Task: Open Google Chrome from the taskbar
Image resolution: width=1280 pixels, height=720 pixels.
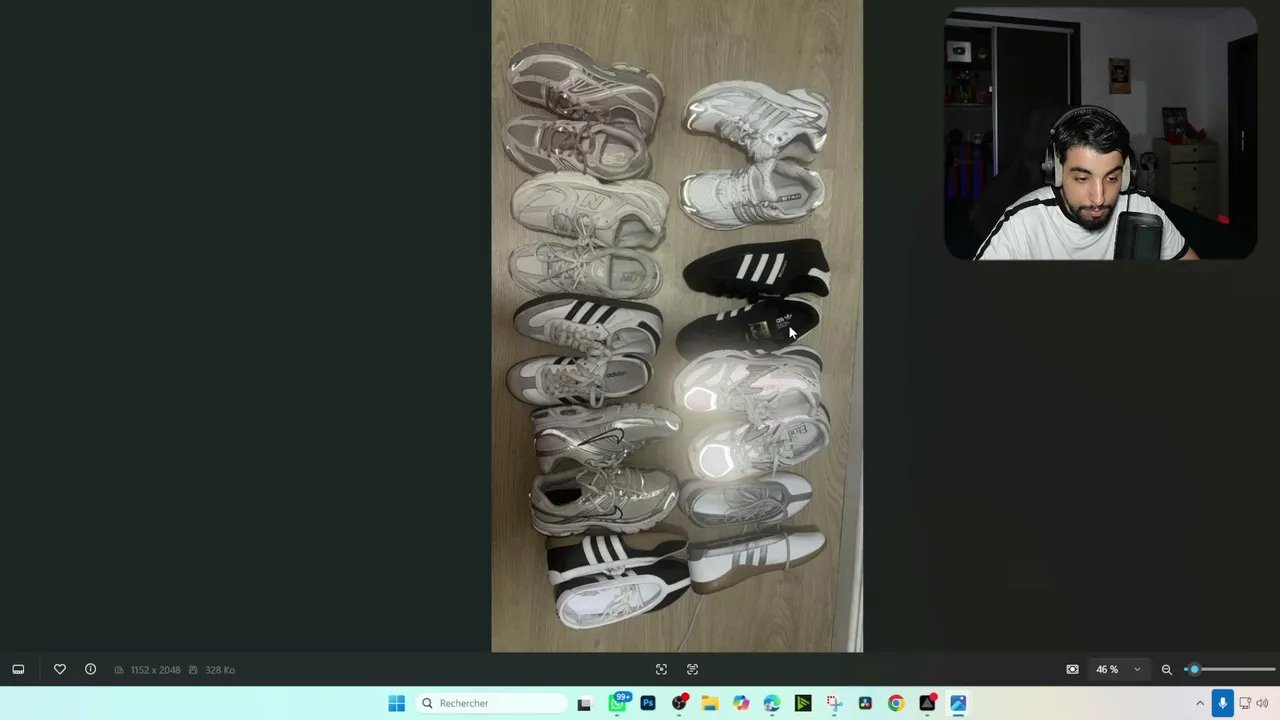Action: click(x=896, y=703)
